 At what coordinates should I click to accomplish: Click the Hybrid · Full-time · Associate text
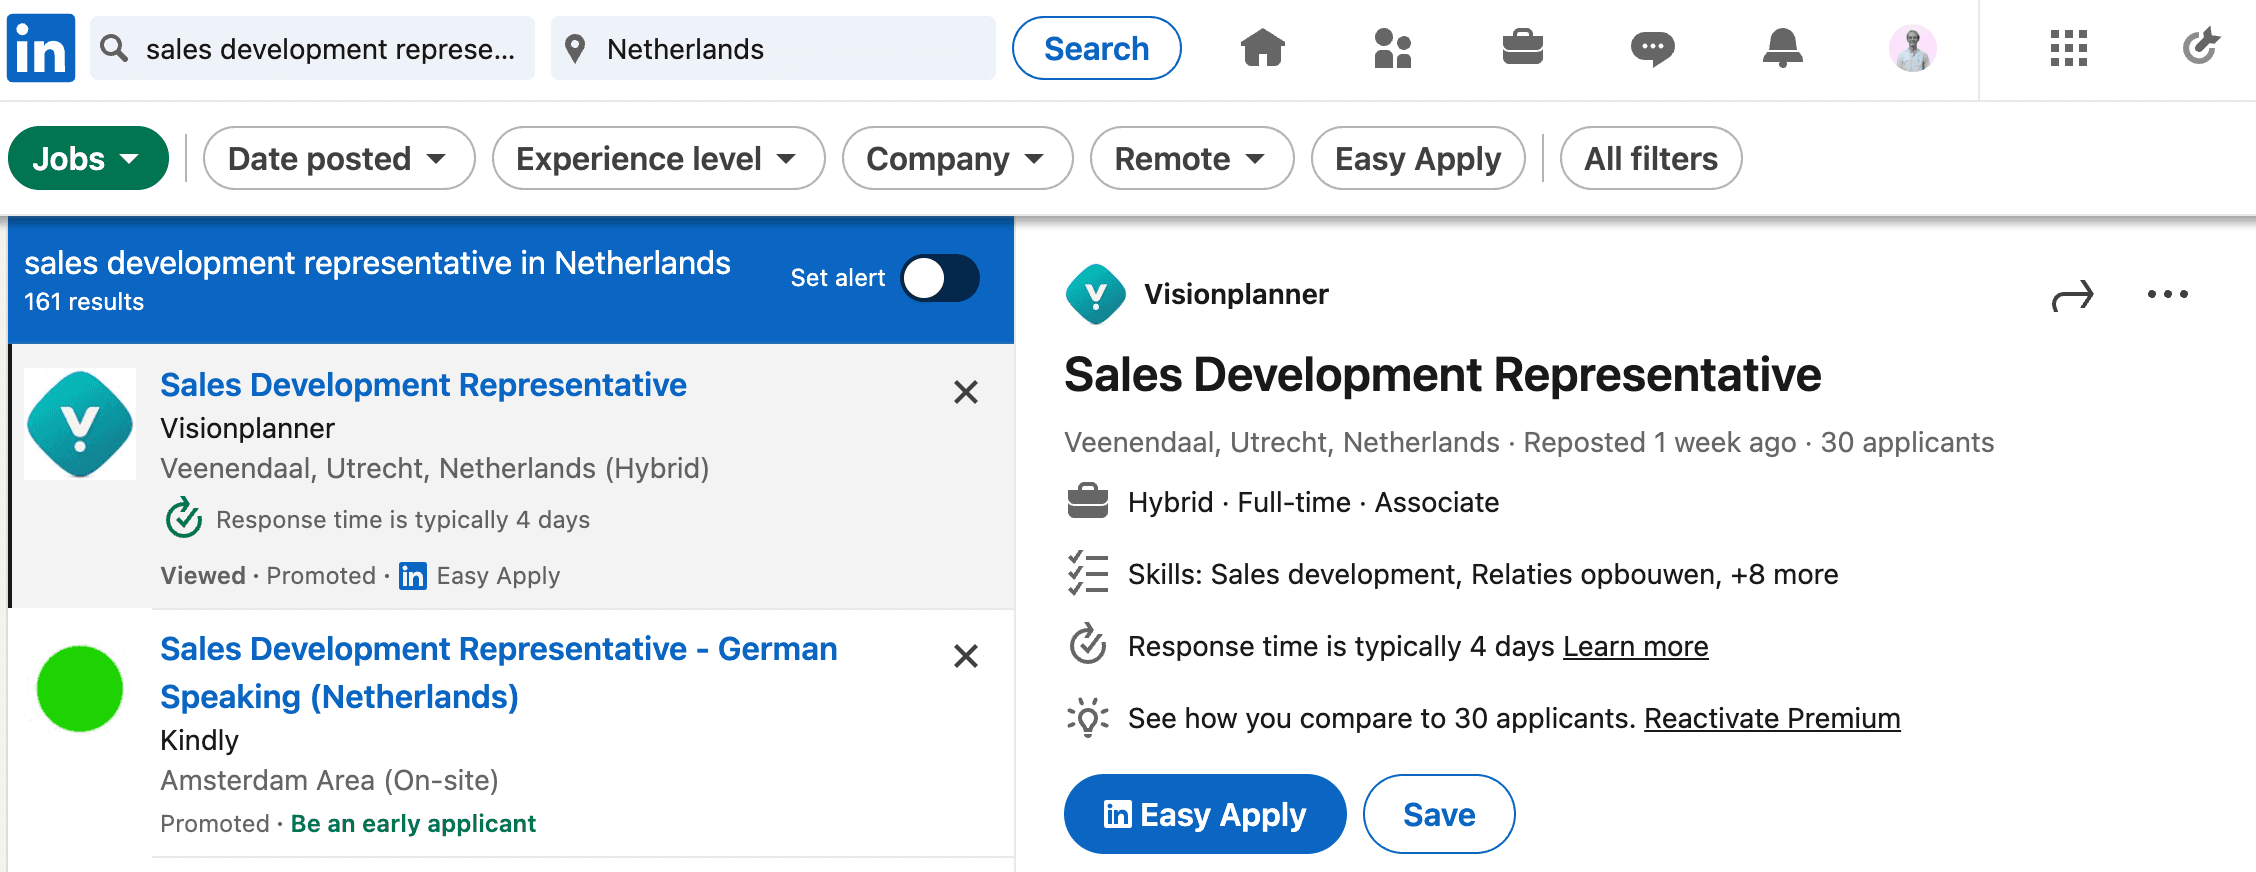click(1313, 502)
